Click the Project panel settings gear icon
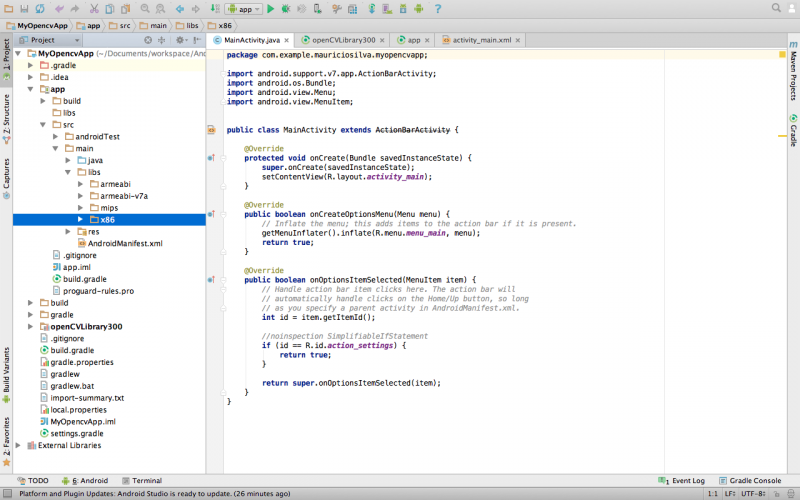The width and height of the screenshot is (800, 500). tap(181, 40)
